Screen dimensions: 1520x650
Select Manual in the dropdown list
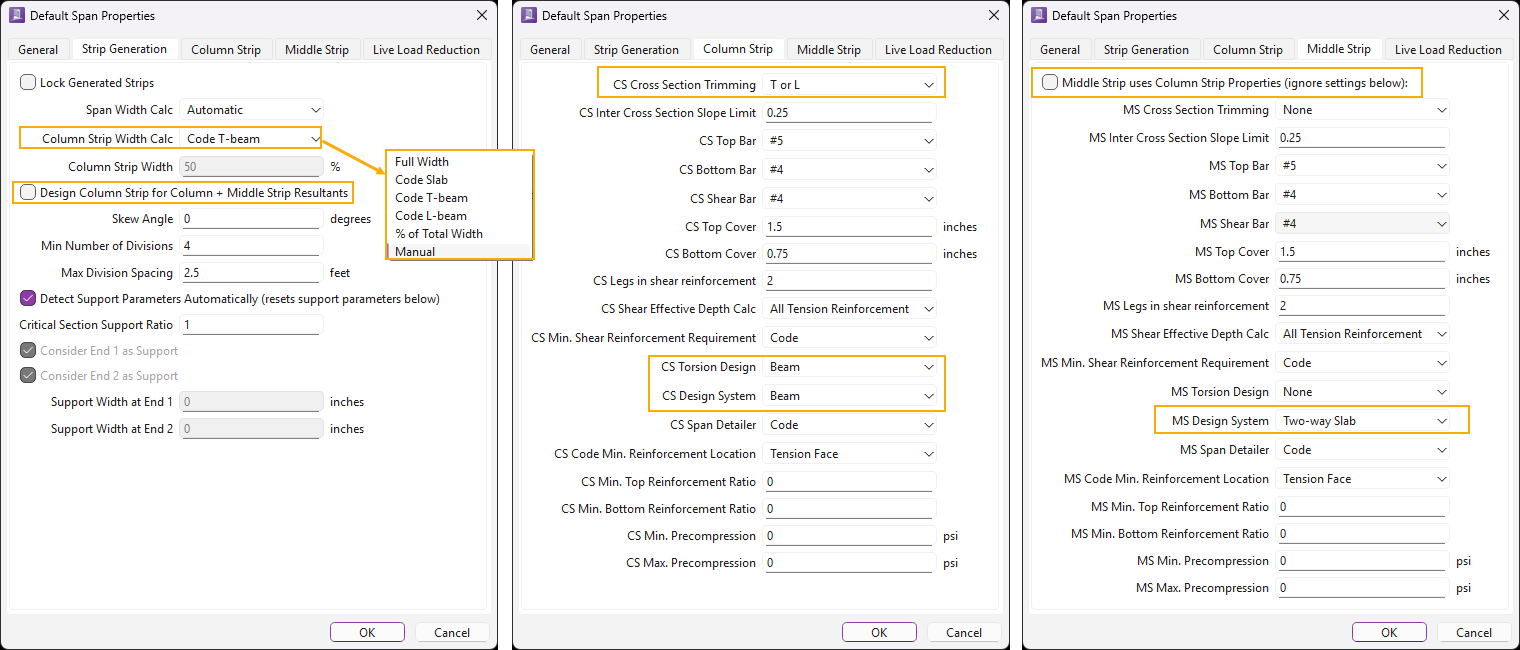click(460, 252)
